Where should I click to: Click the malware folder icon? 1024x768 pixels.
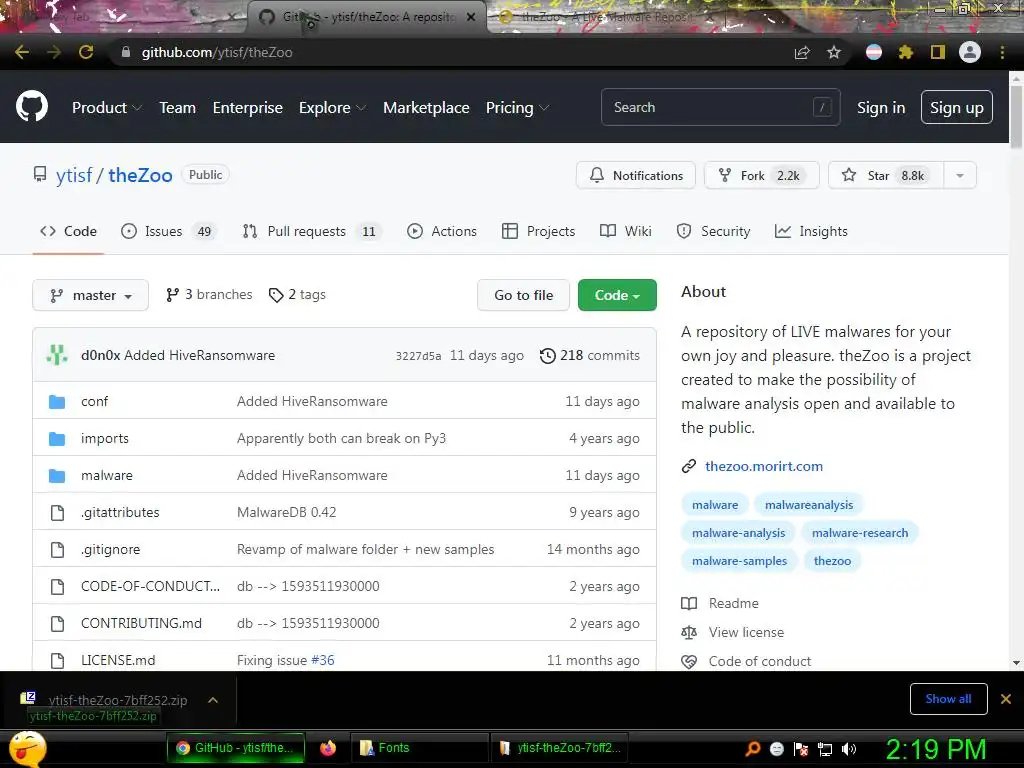[x=57, y=475]
